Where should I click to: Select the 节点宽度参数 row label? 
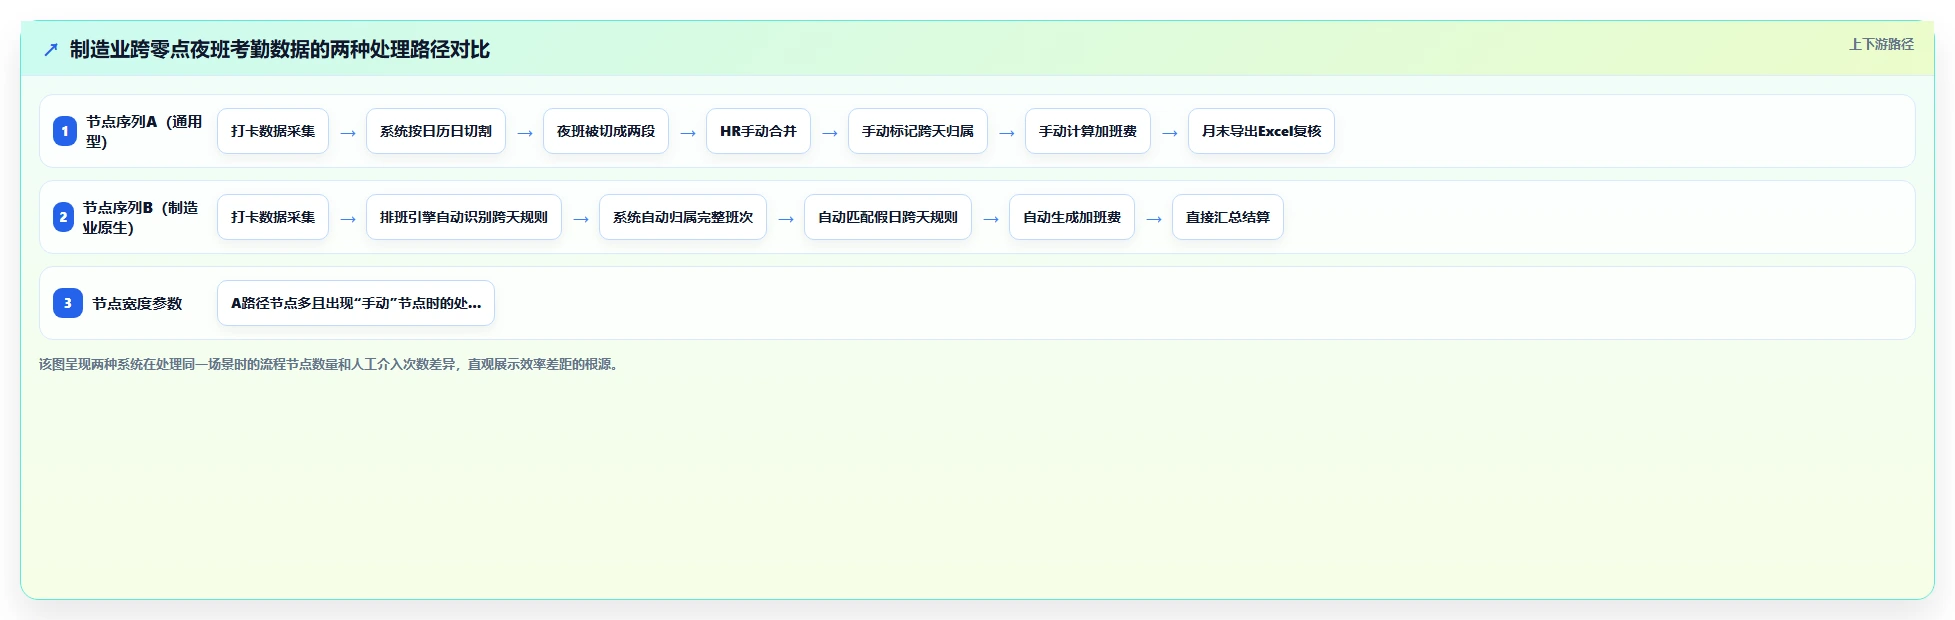[x=137, y=303]
